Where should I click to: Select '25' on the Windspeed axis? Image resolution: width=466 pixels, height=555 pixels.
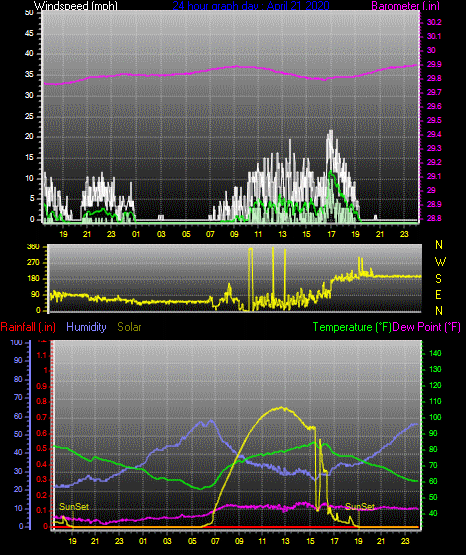(29, 116)
